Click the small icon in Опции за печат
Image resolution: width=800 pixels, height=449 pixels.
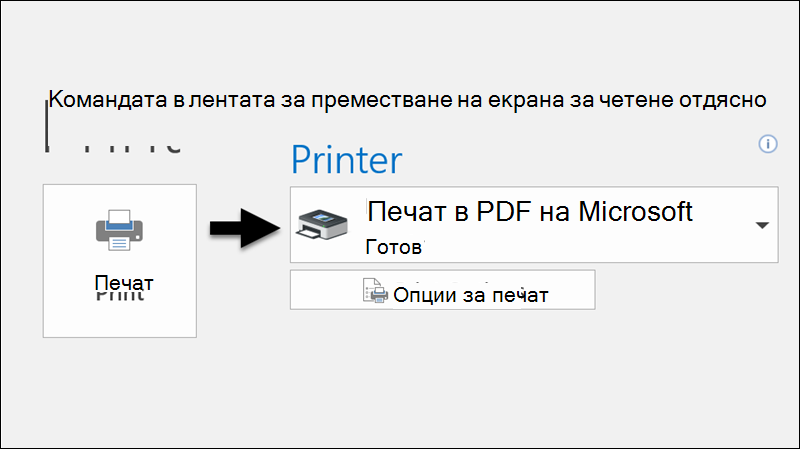click(375, 290)
